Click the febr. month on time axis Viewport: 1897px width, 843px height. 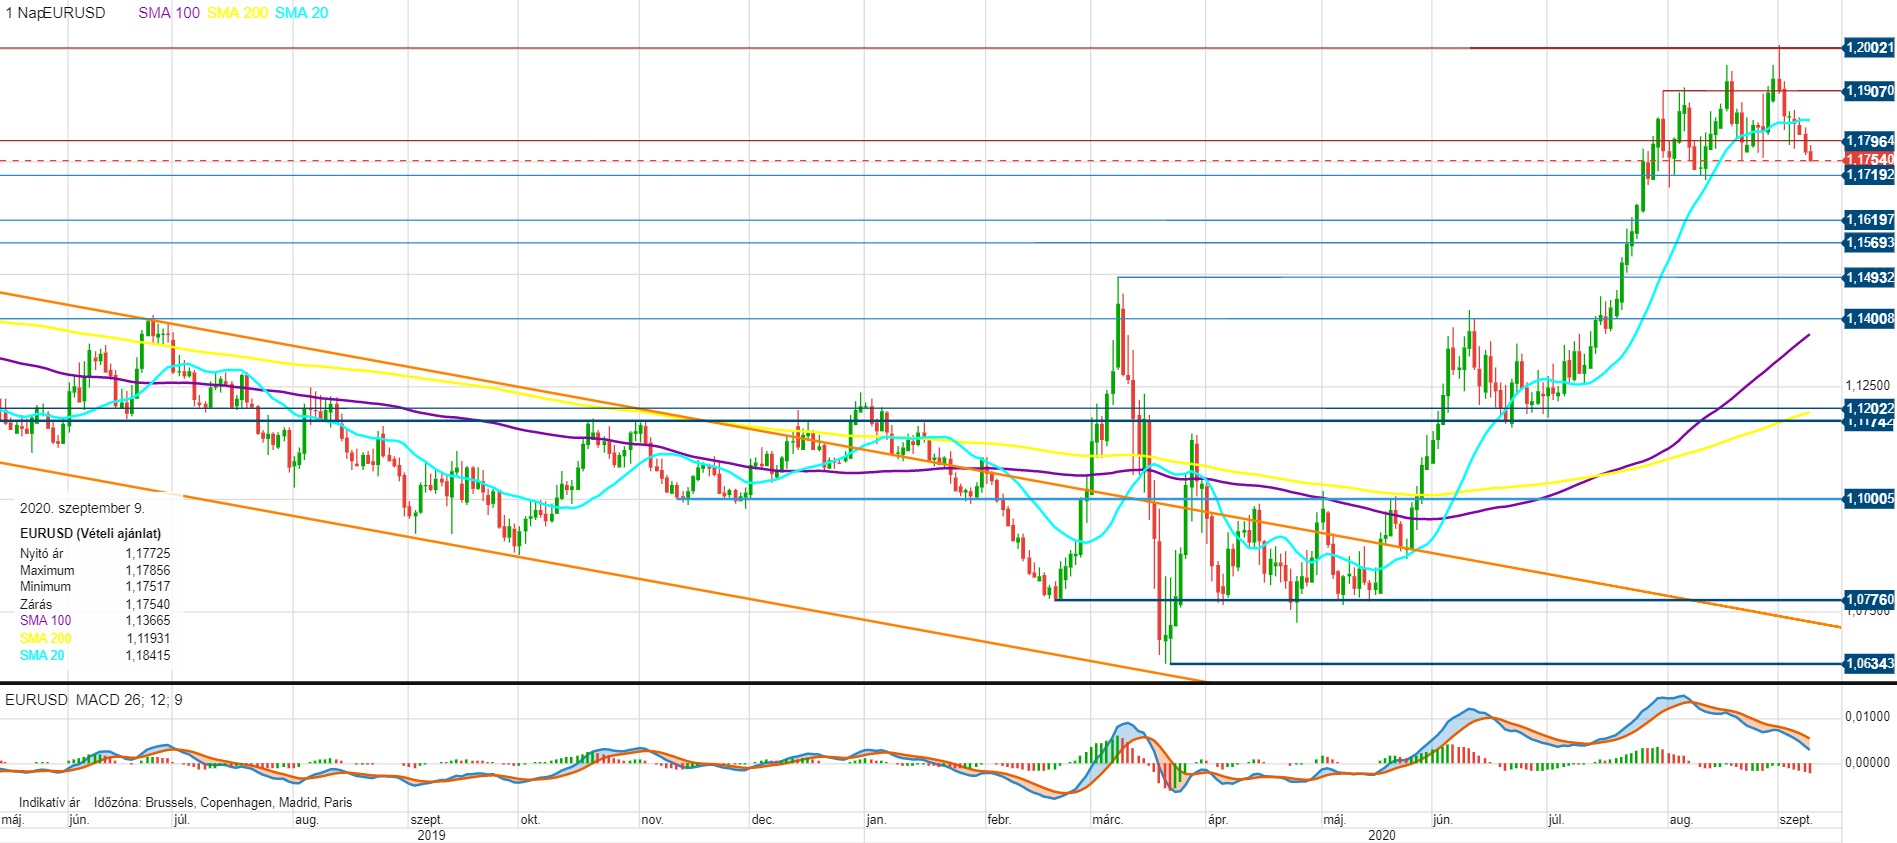999,820
